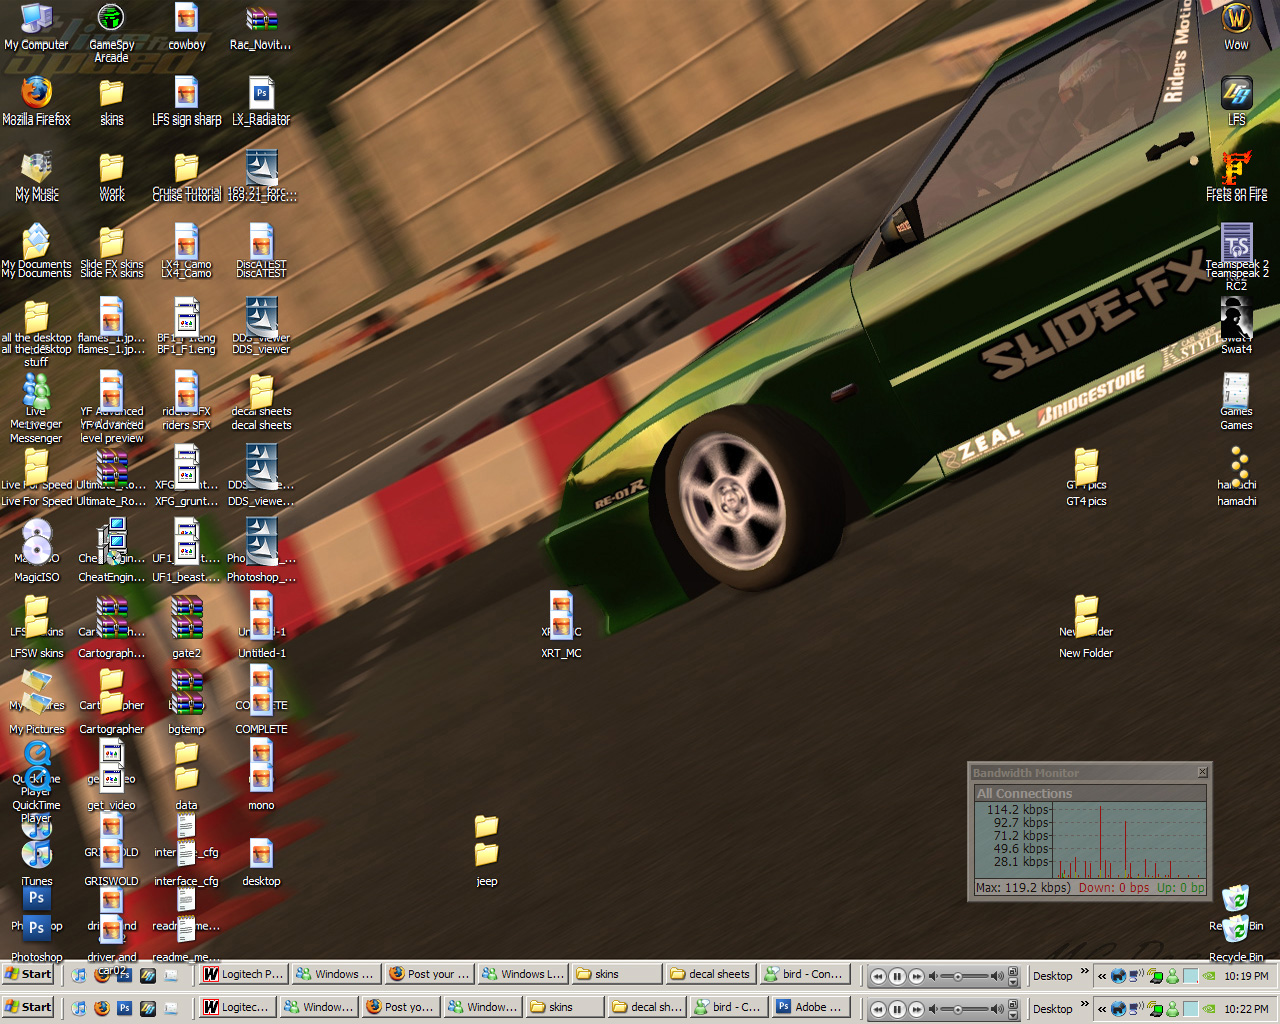Pause playback on the 10:19 PM taskbar player
The image size is (1280, 1024).
click(x=897, y=976)
